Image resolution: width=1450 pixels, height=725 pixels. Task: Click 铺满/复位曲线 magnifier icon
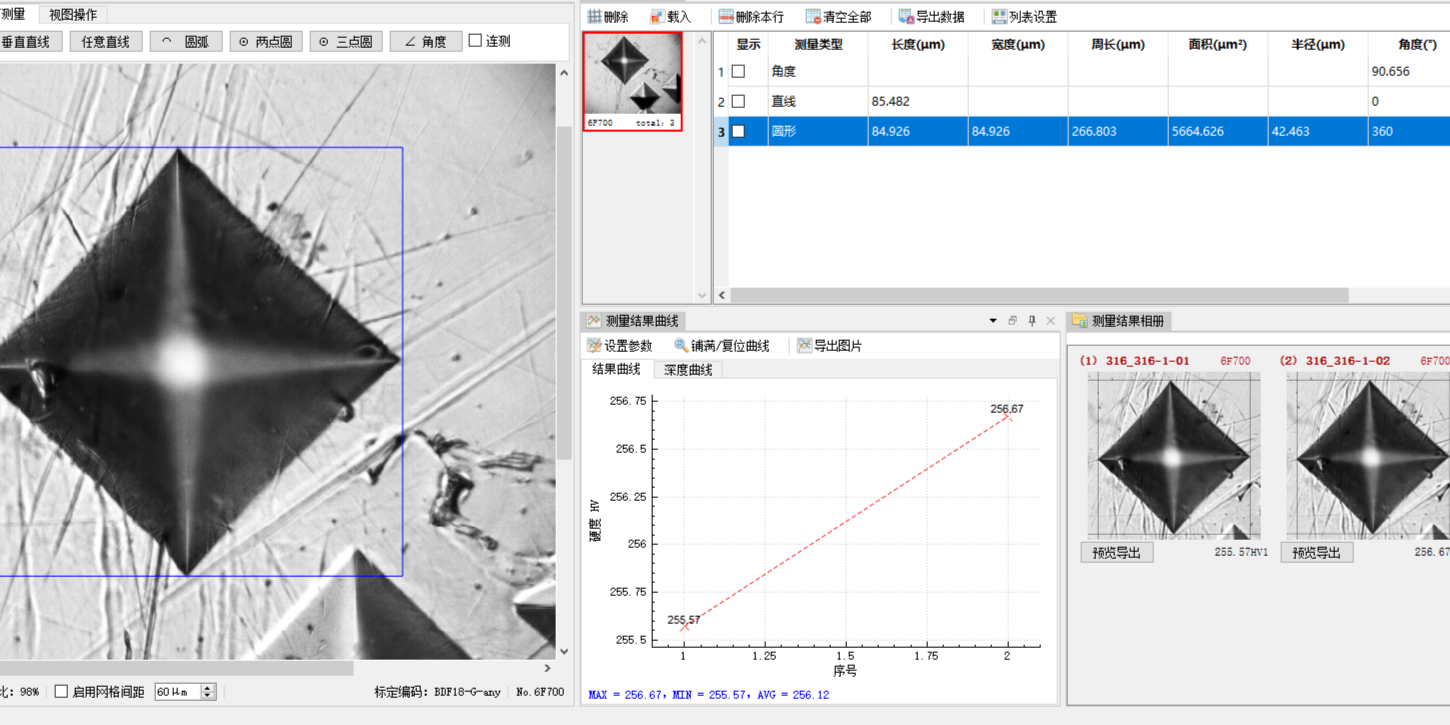pyautogui.click(x=681, y=346)
